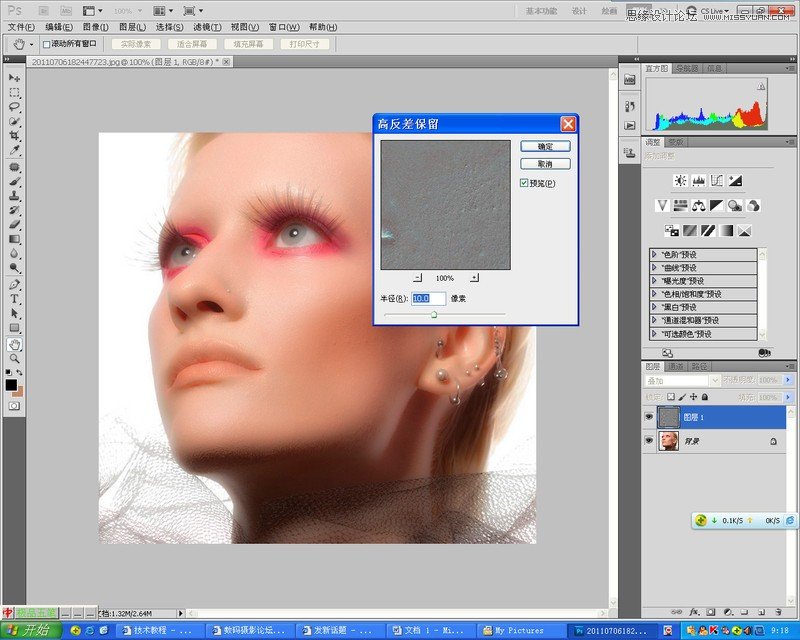Click the create new layer icon
Image resolution: width=800 pixels, height=640 pixels.
click(763, 612)
